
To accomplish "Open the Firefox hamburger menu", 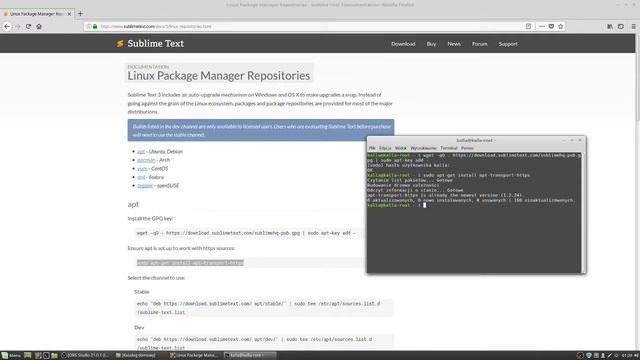I will pyautogui.click(x=633, y=26).
